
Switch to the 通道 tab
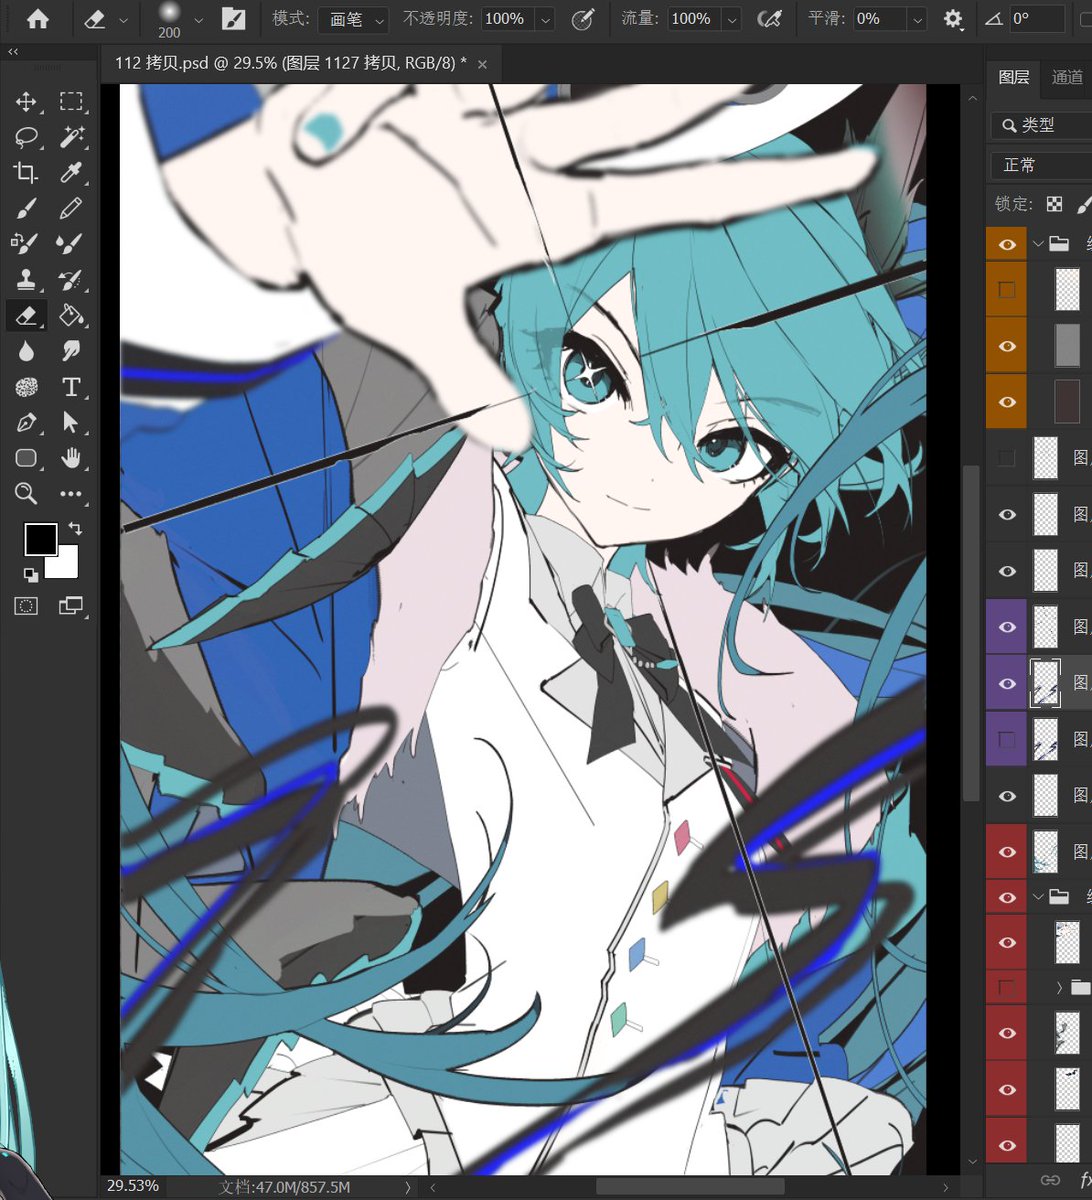tap(1067, 77)
